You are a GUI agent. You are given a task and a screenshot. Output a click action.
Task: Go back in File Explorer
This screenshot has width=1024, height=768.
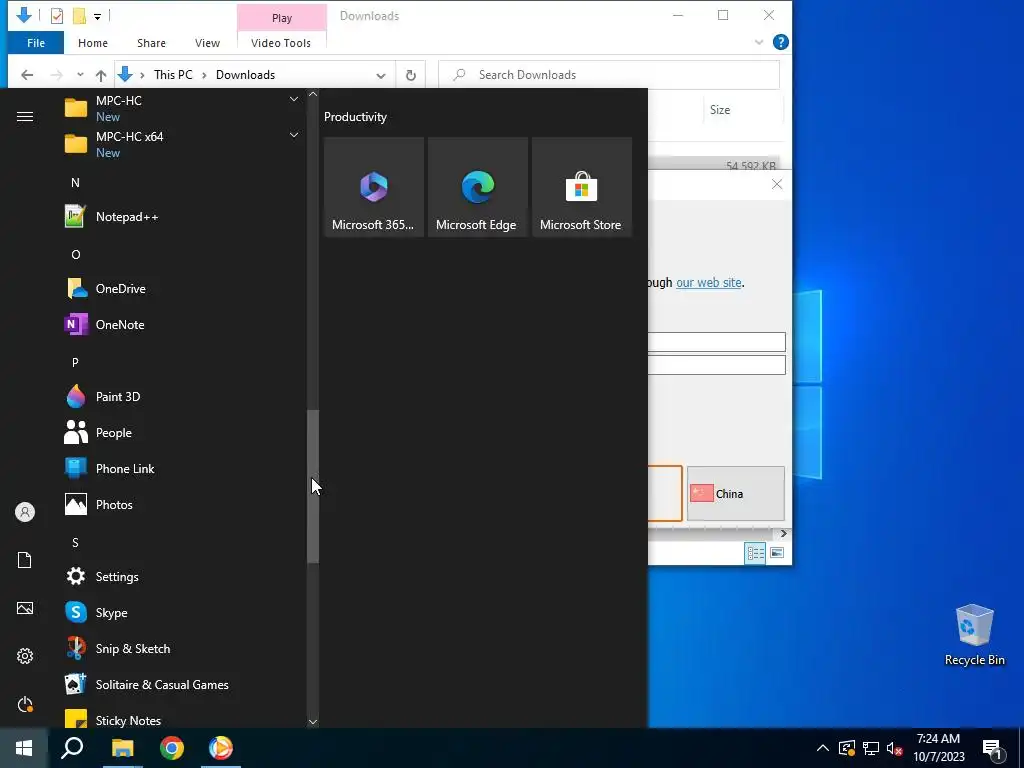pos(27,75)
